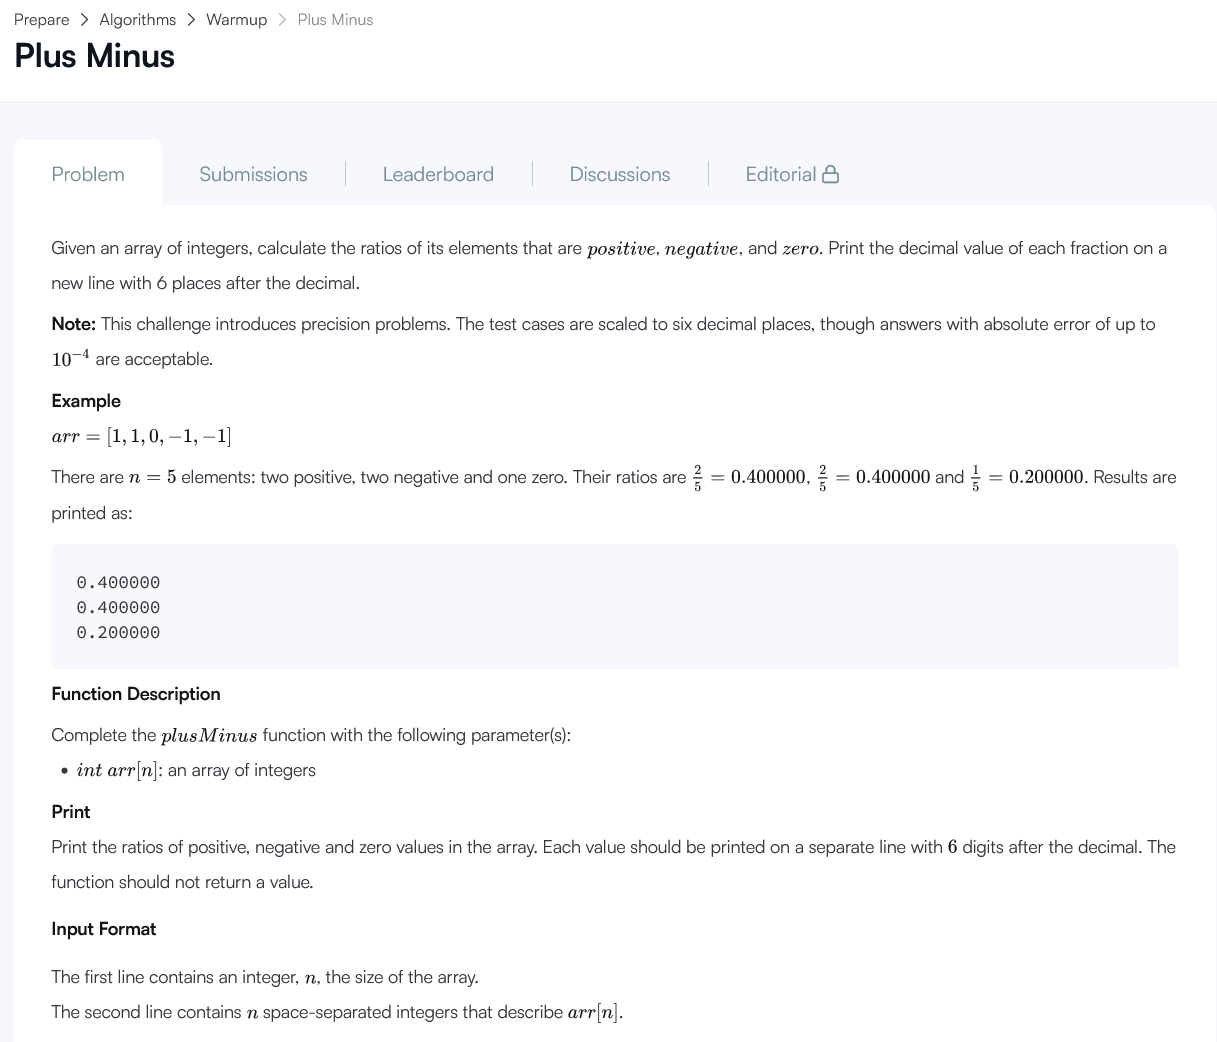This screenshot has width=1217, height=1042.
Task: Click the chevron before Plus Minus breadcrumb
Action: pos(280,19)
